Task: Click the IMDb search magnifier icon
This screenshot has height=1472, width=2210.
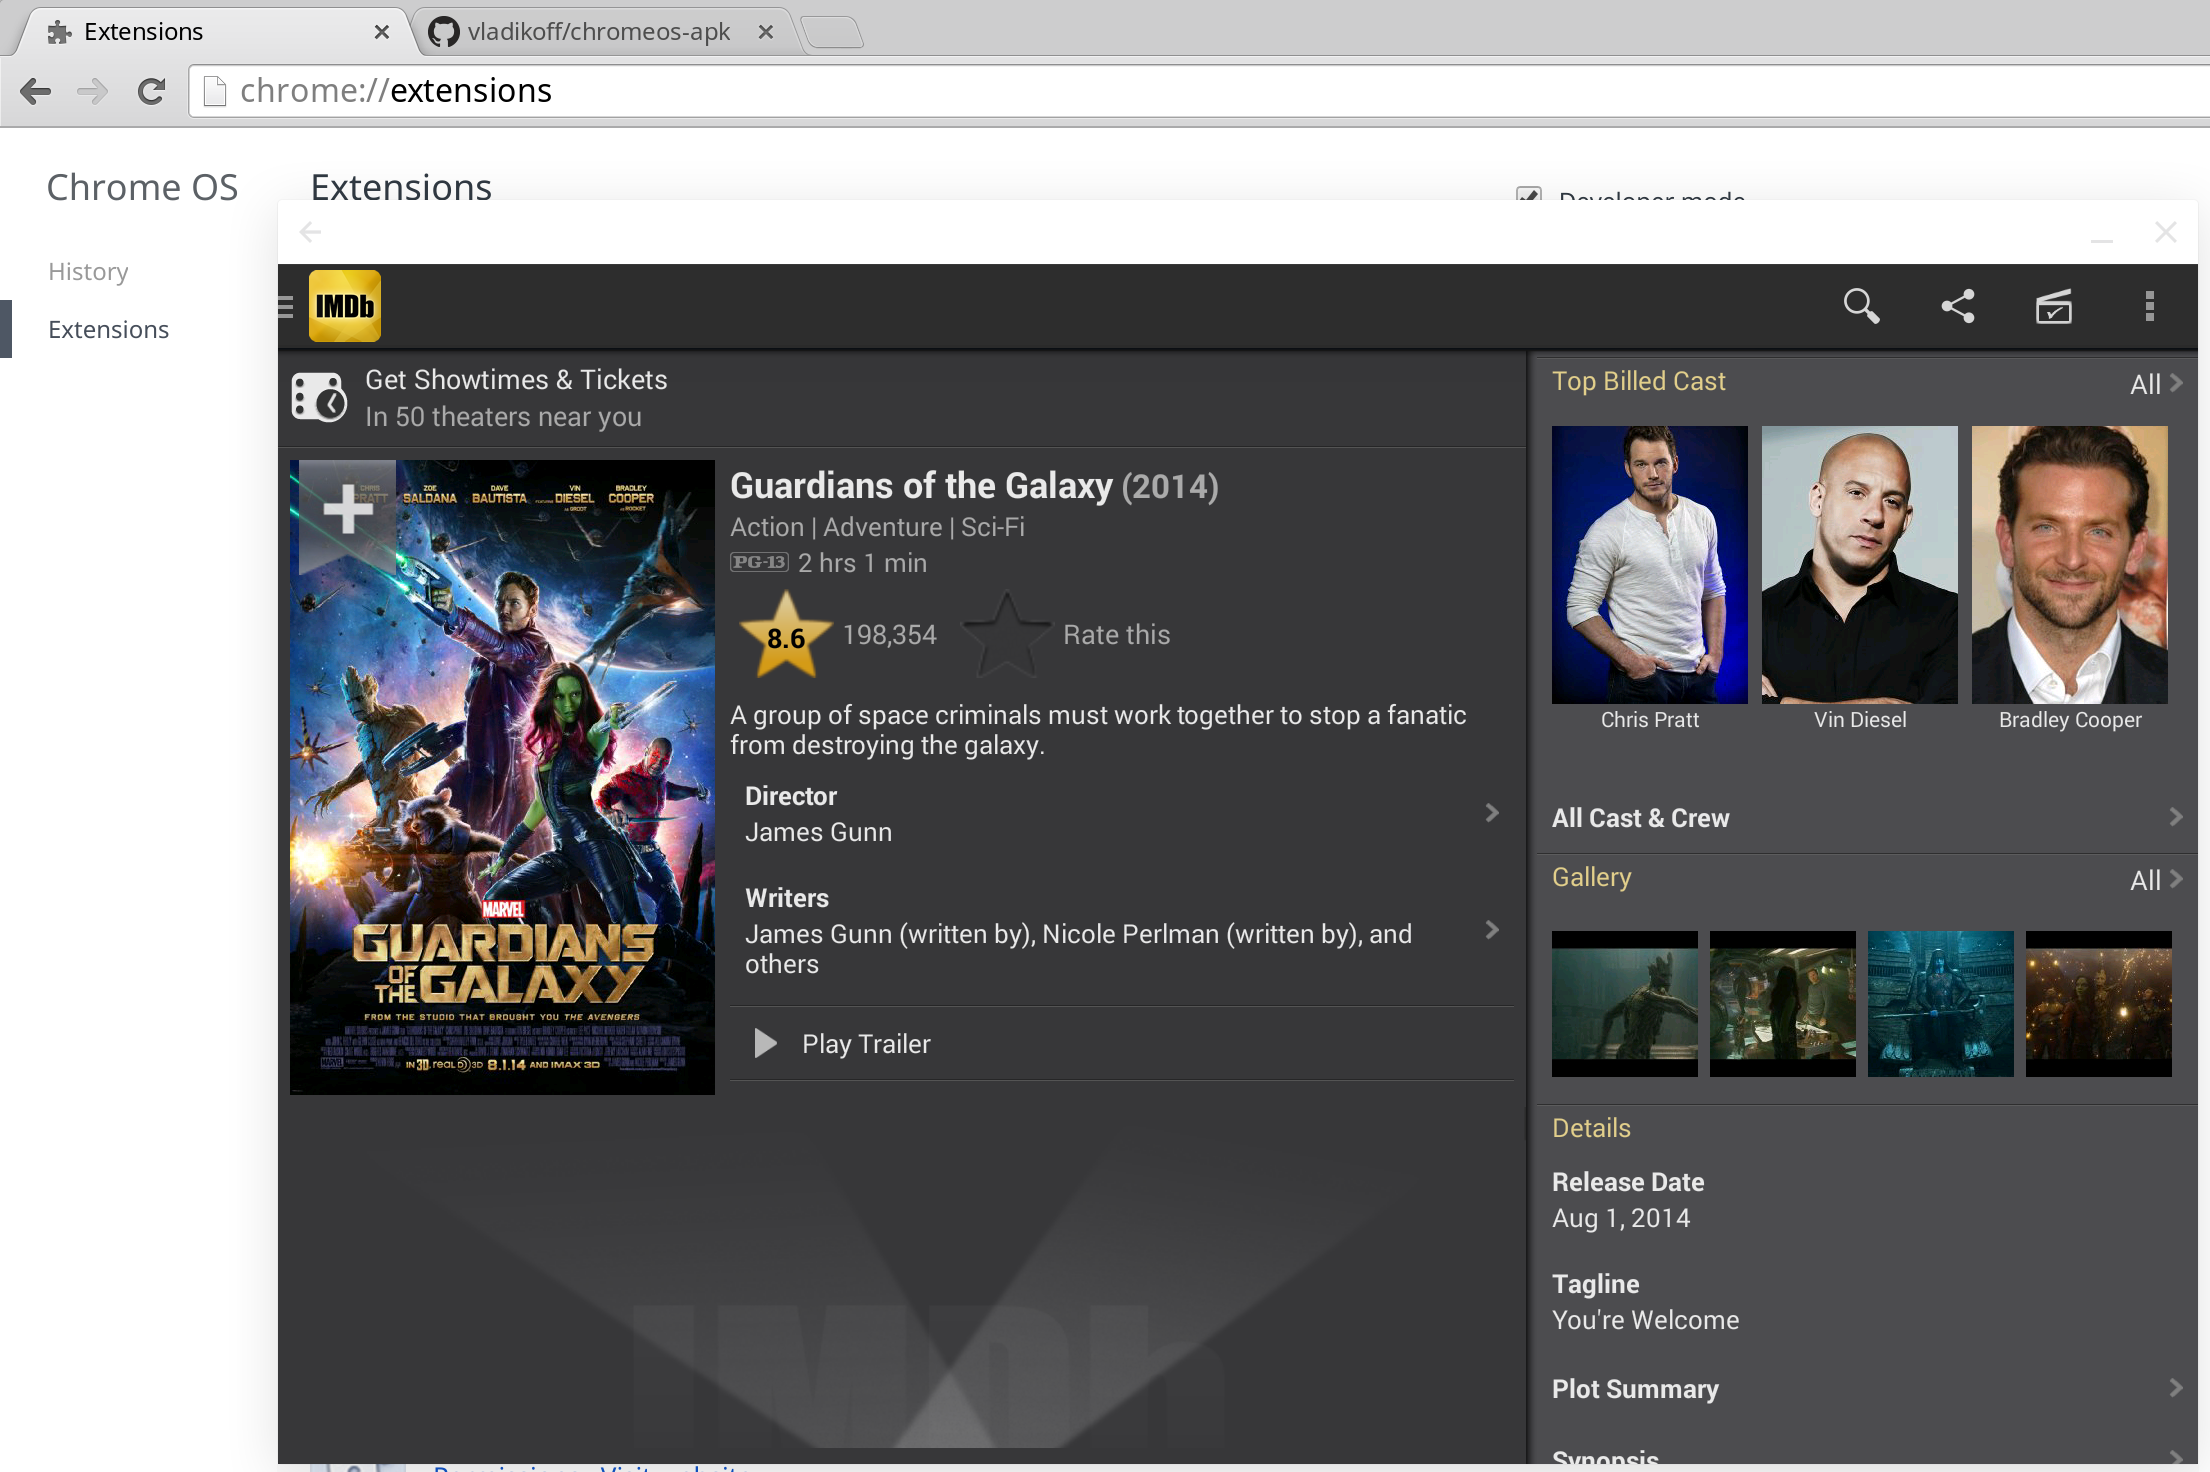Action: click(1861, 306)
